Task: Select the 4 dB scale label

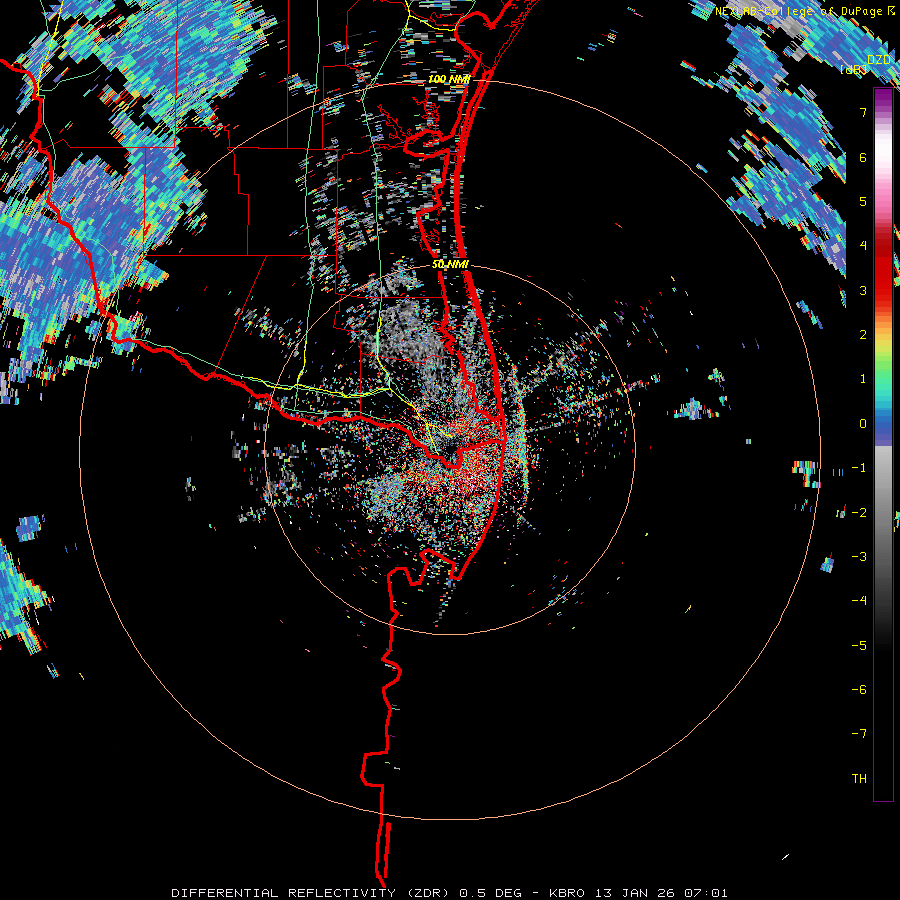Action: [863, 246]
